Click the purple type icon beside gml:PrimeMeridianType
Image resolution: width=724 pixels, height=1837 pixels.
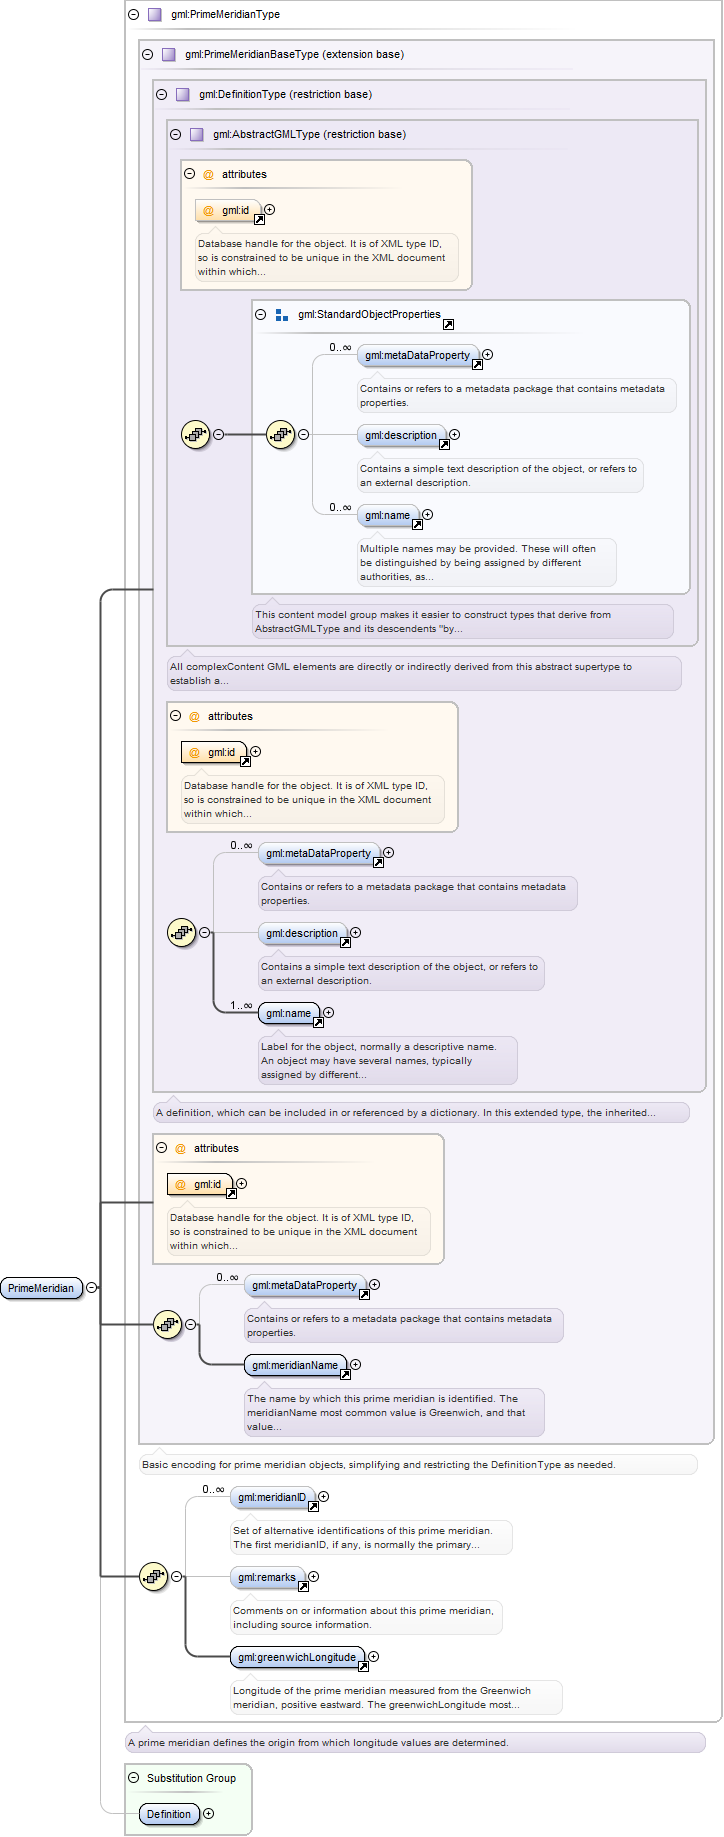click(x=154, y=15)
